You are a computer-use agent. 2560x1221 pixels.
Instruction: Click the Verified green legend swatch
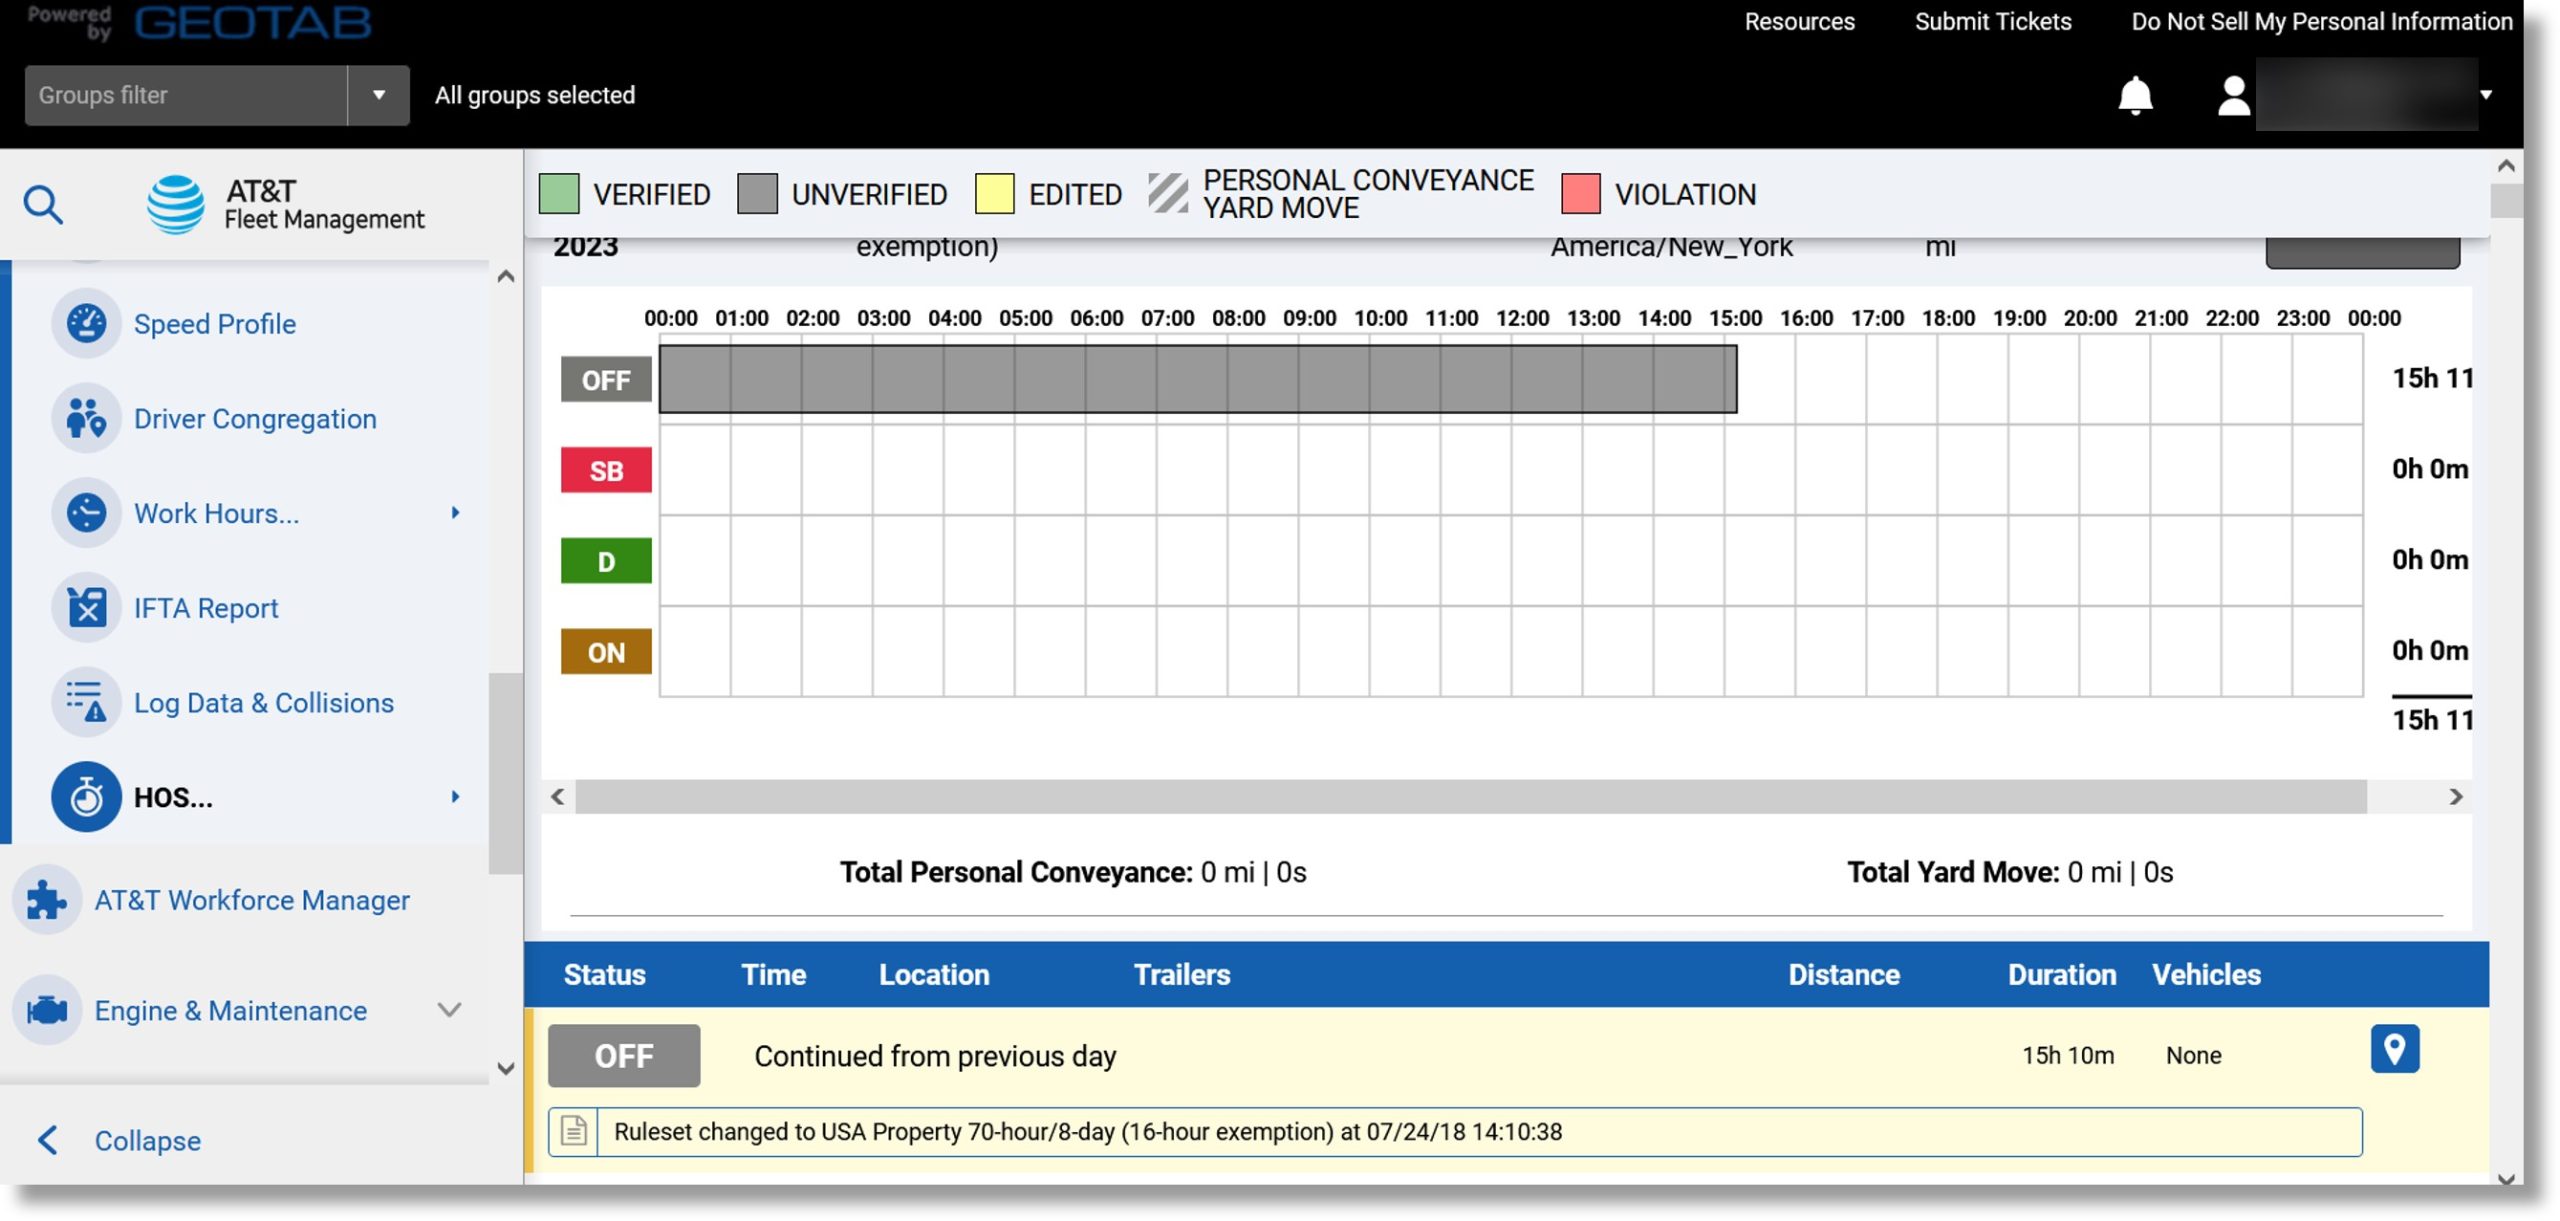pos(559,193)
